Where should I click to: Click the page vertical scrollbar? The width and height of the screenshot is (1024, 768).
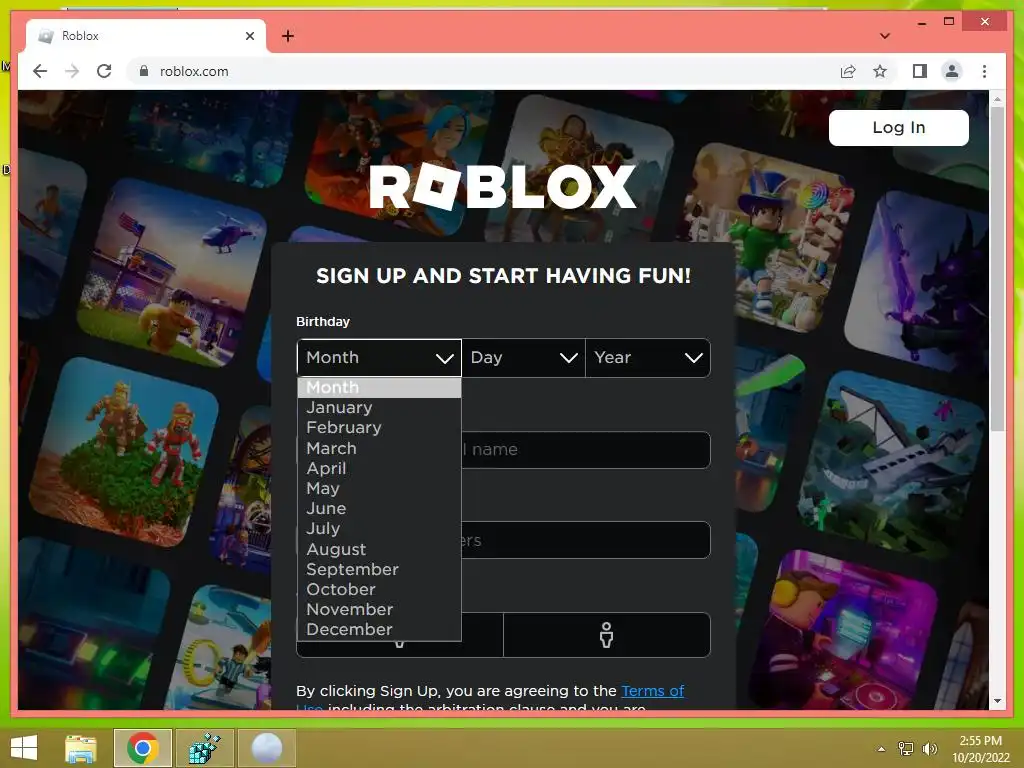(x=997, y=269)
